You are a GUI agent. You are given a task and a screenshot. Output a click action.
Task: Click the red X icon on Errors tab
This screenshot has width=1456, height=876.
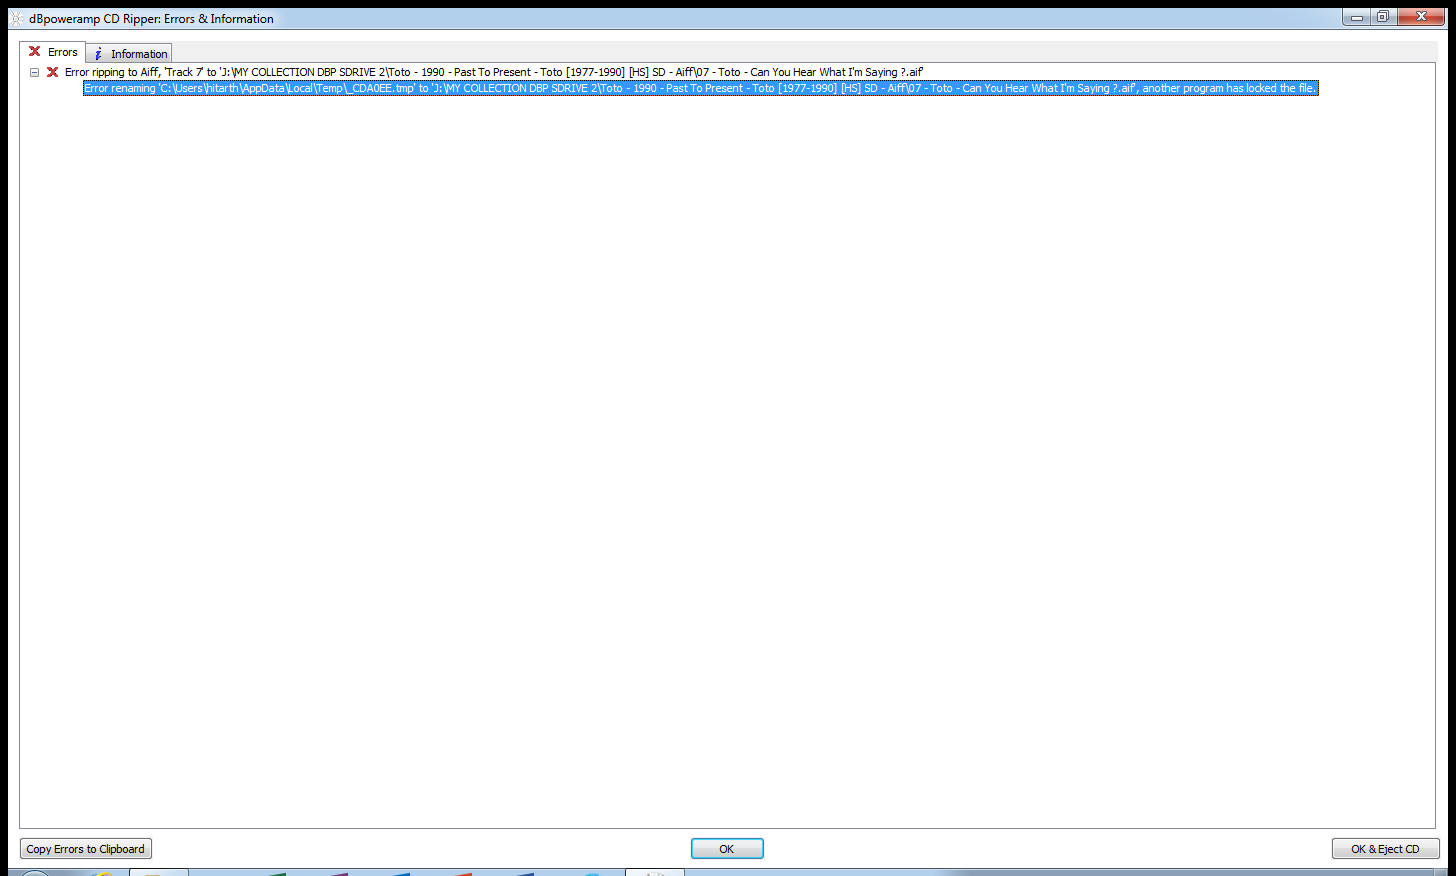coord(35,52)
